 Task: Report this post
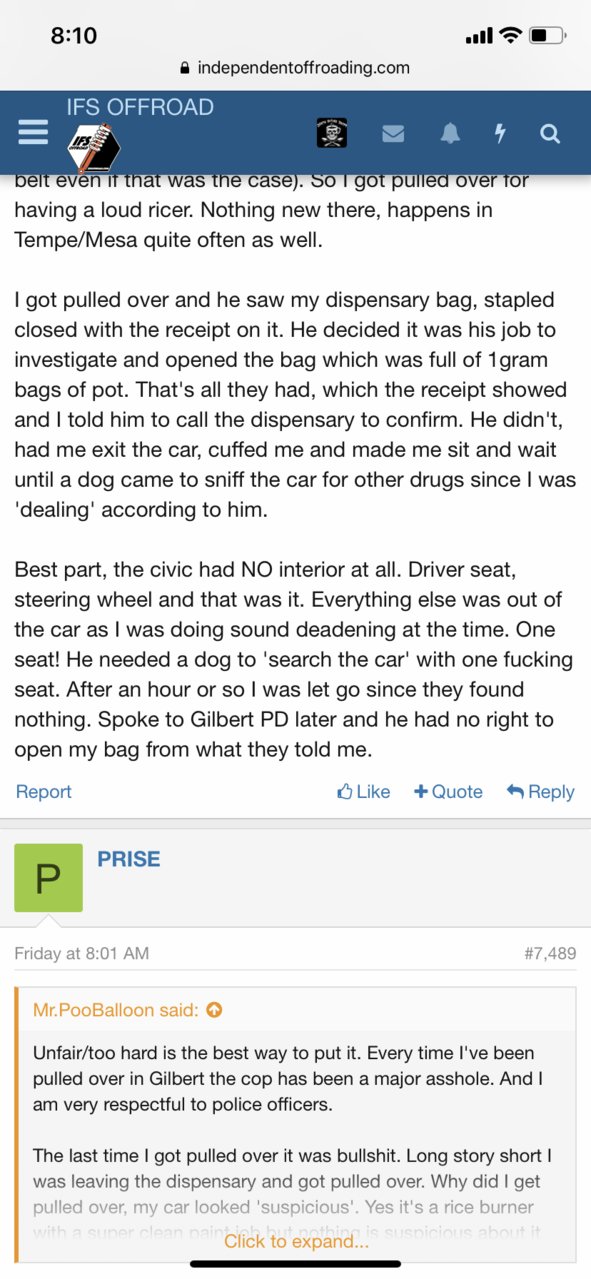[43, 791]
